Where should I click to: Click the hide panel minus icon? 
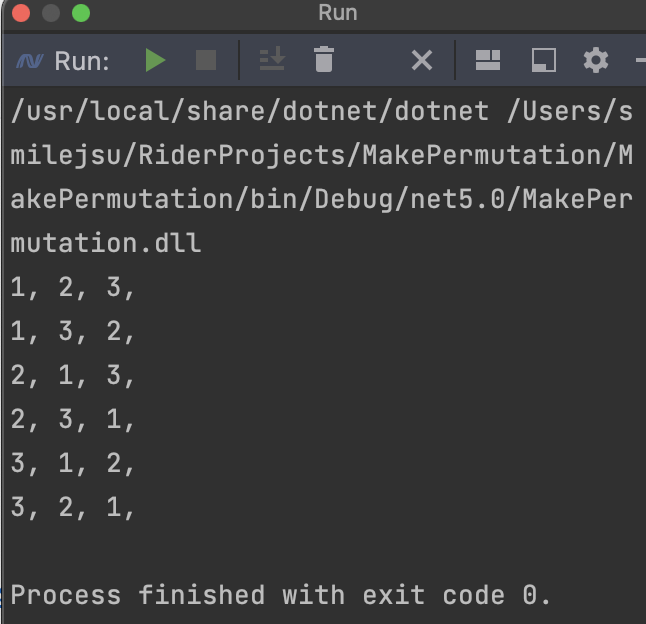pyautogui.click(x=640, y=61)
